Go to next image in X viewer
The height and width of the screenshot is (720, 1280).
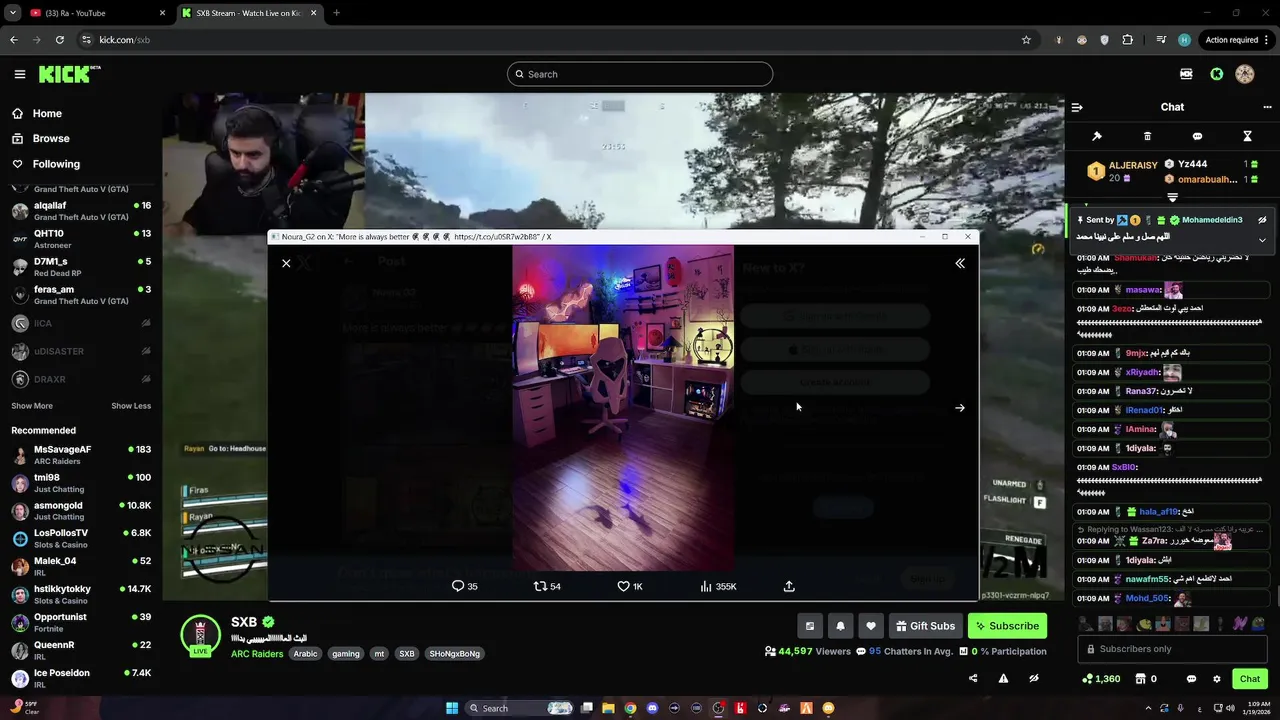click(960, 408)
